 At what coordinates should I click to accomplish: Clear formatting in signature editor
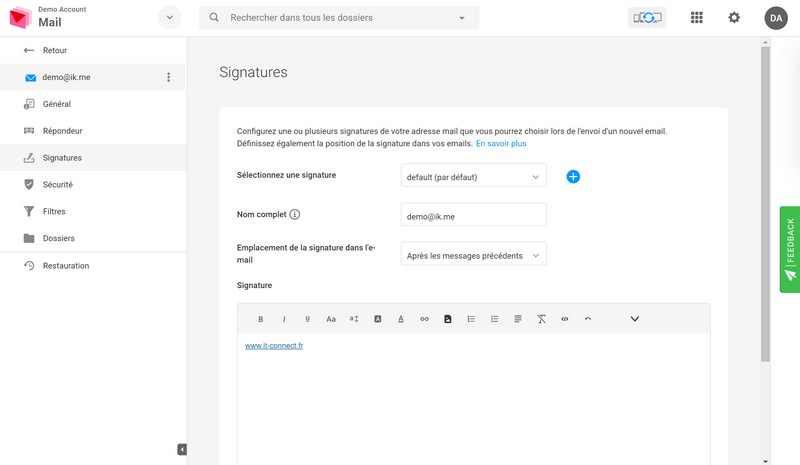541,319
